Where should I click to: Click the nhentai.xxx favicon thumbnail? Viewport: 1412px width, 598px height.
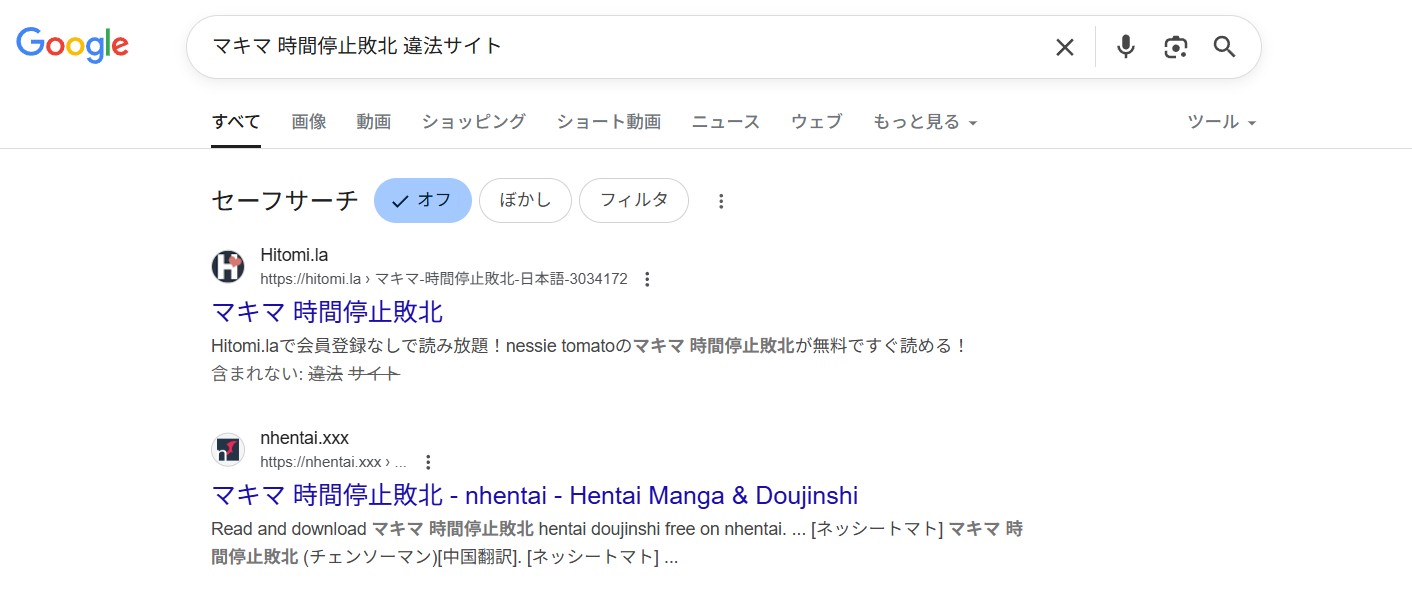click(227, 449)
